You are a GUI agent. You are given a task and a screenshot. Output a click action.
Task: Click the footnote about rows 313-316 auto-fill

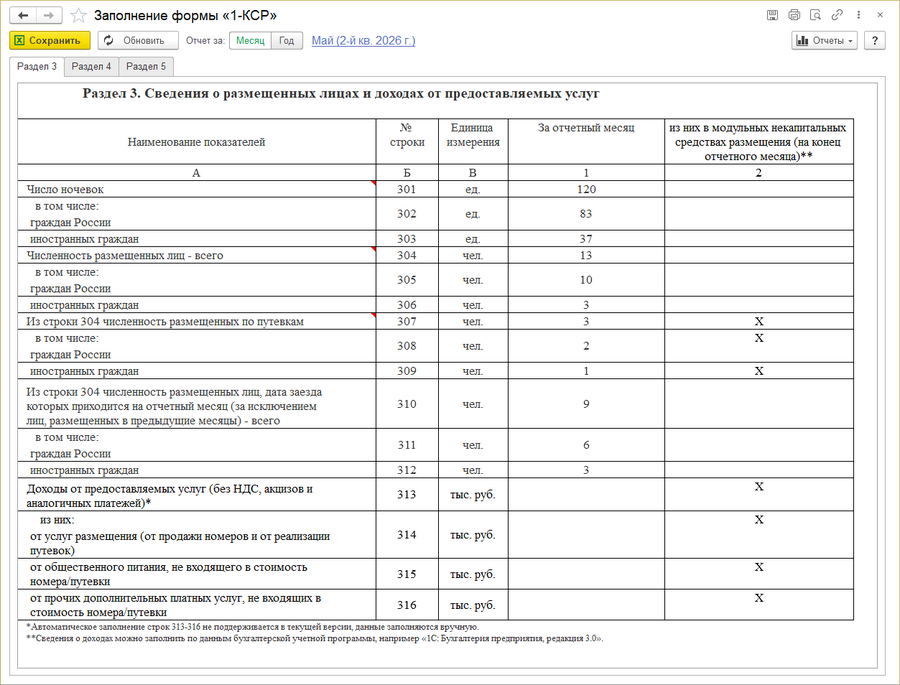pos(253,627)
